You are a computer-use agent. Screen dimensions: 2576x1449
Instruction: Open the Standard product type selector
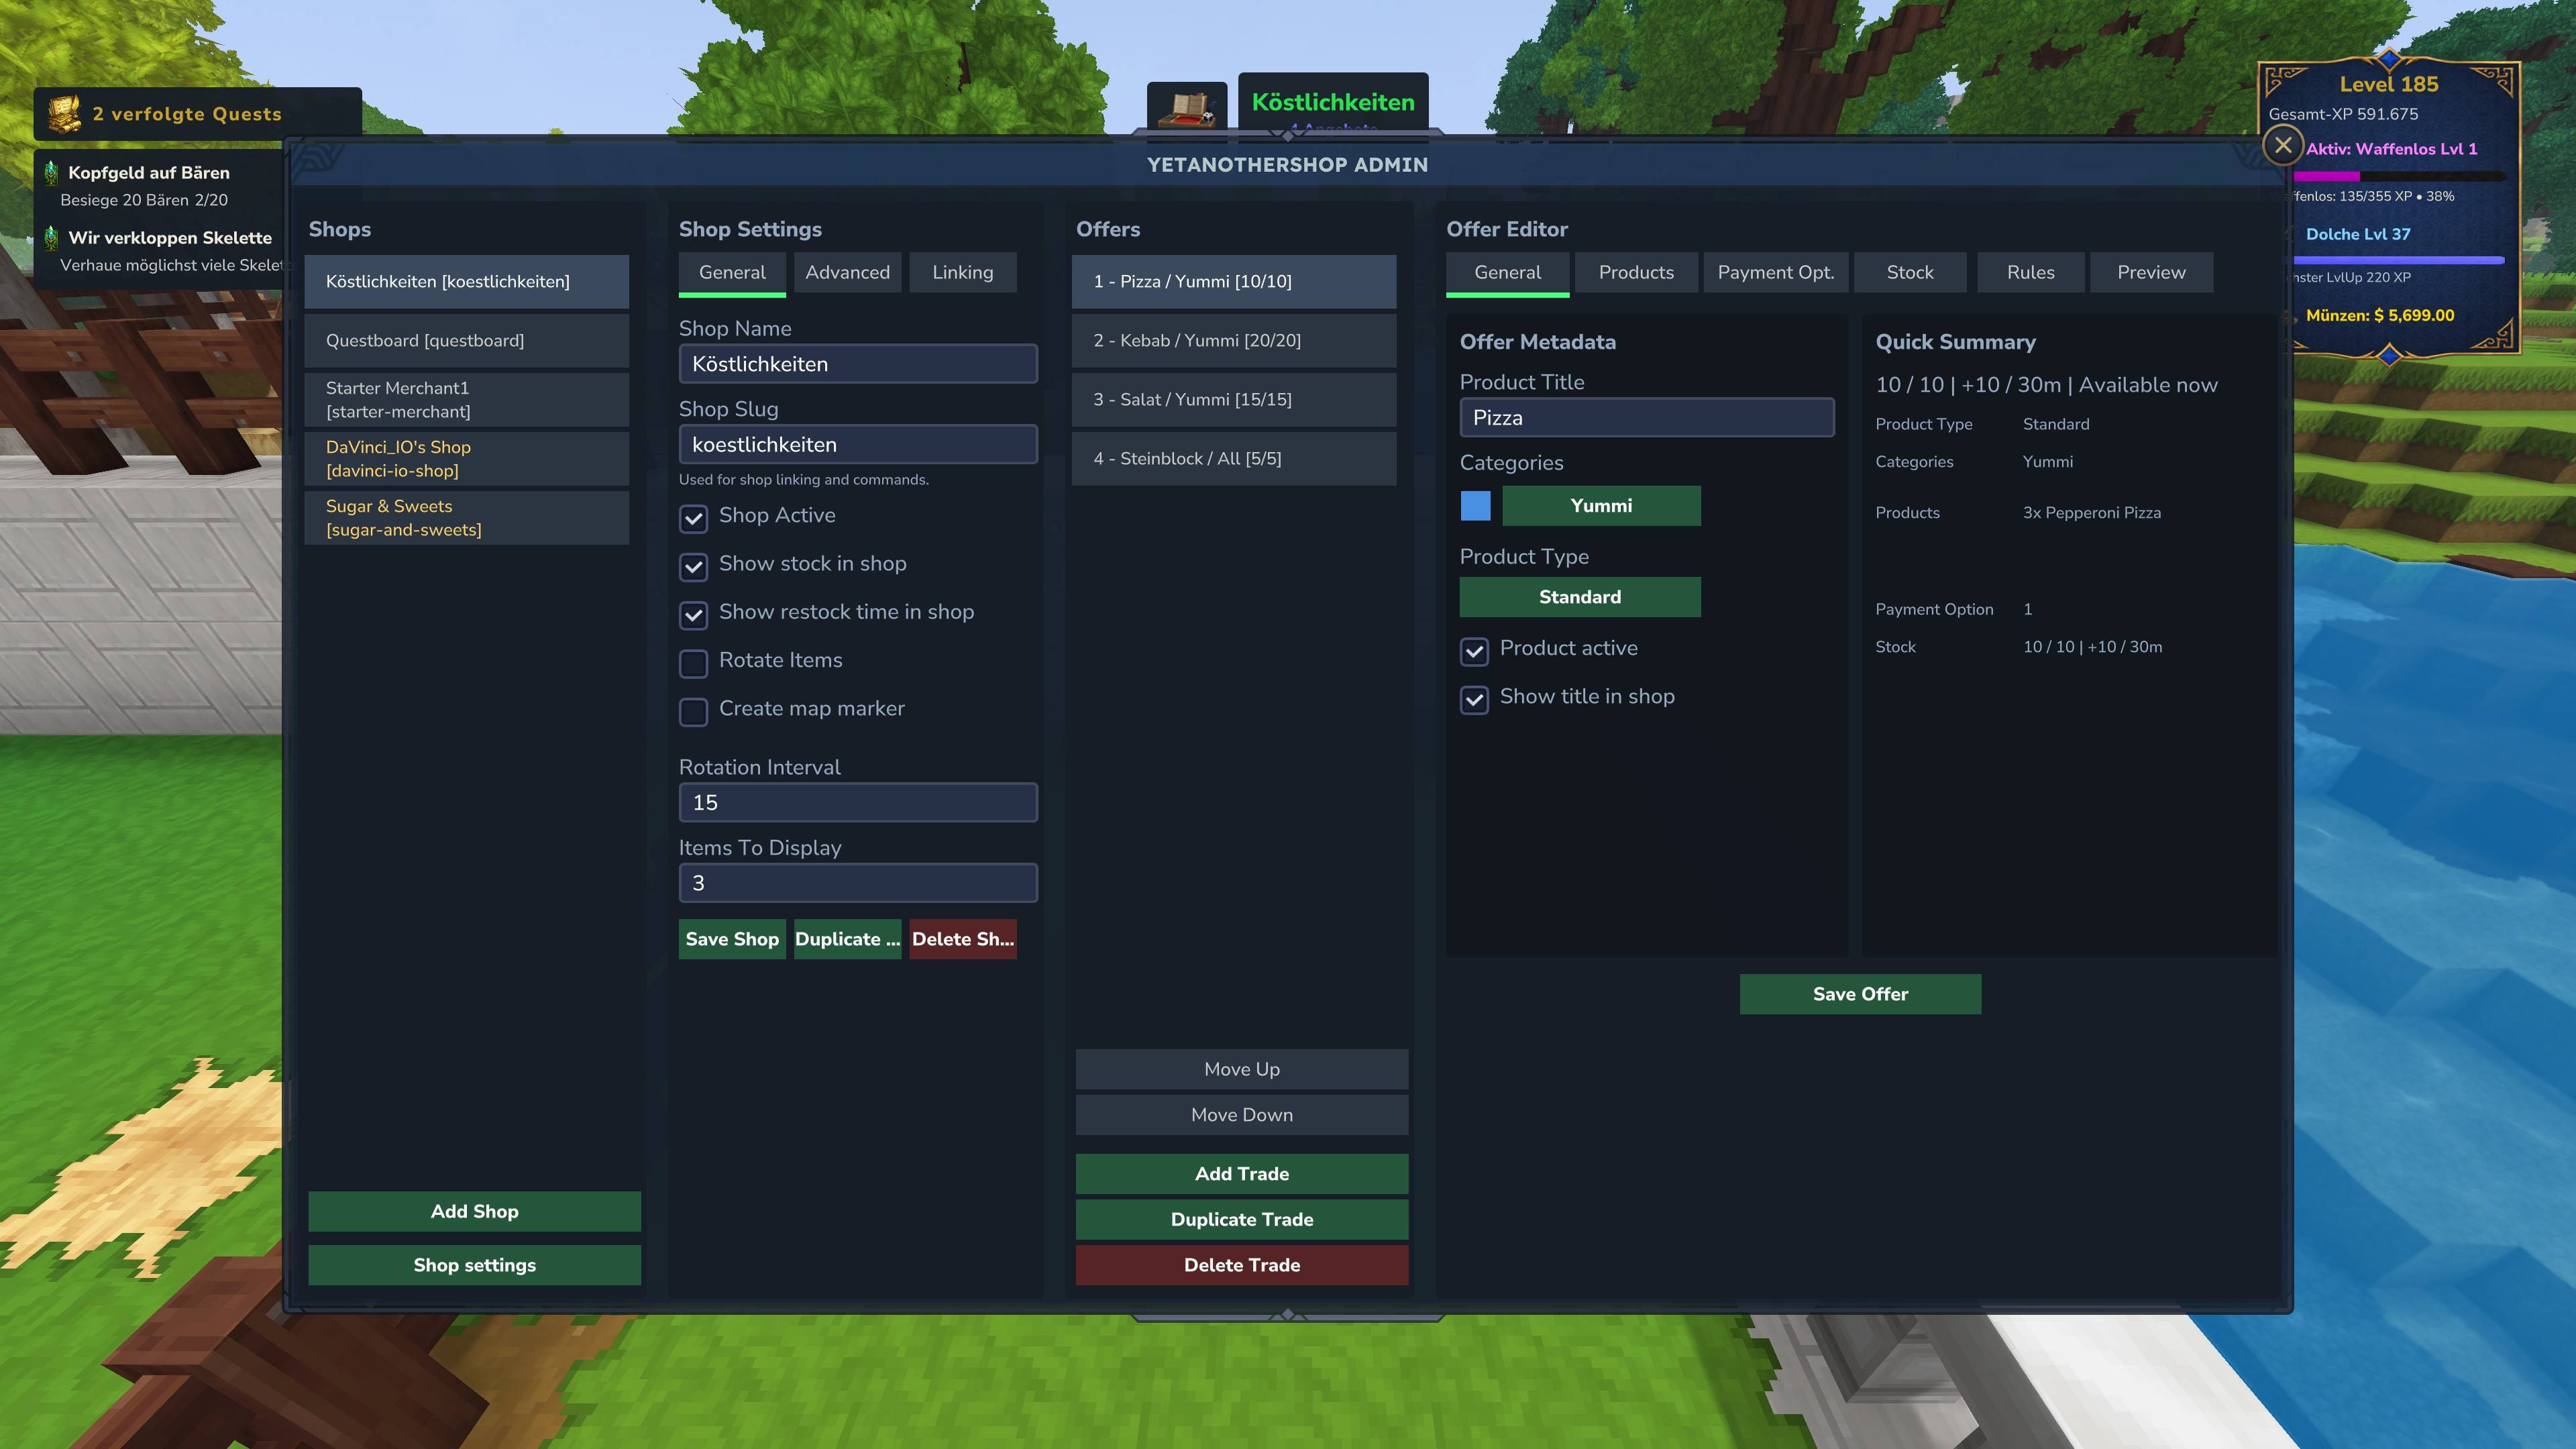[x=1580, y=597]
